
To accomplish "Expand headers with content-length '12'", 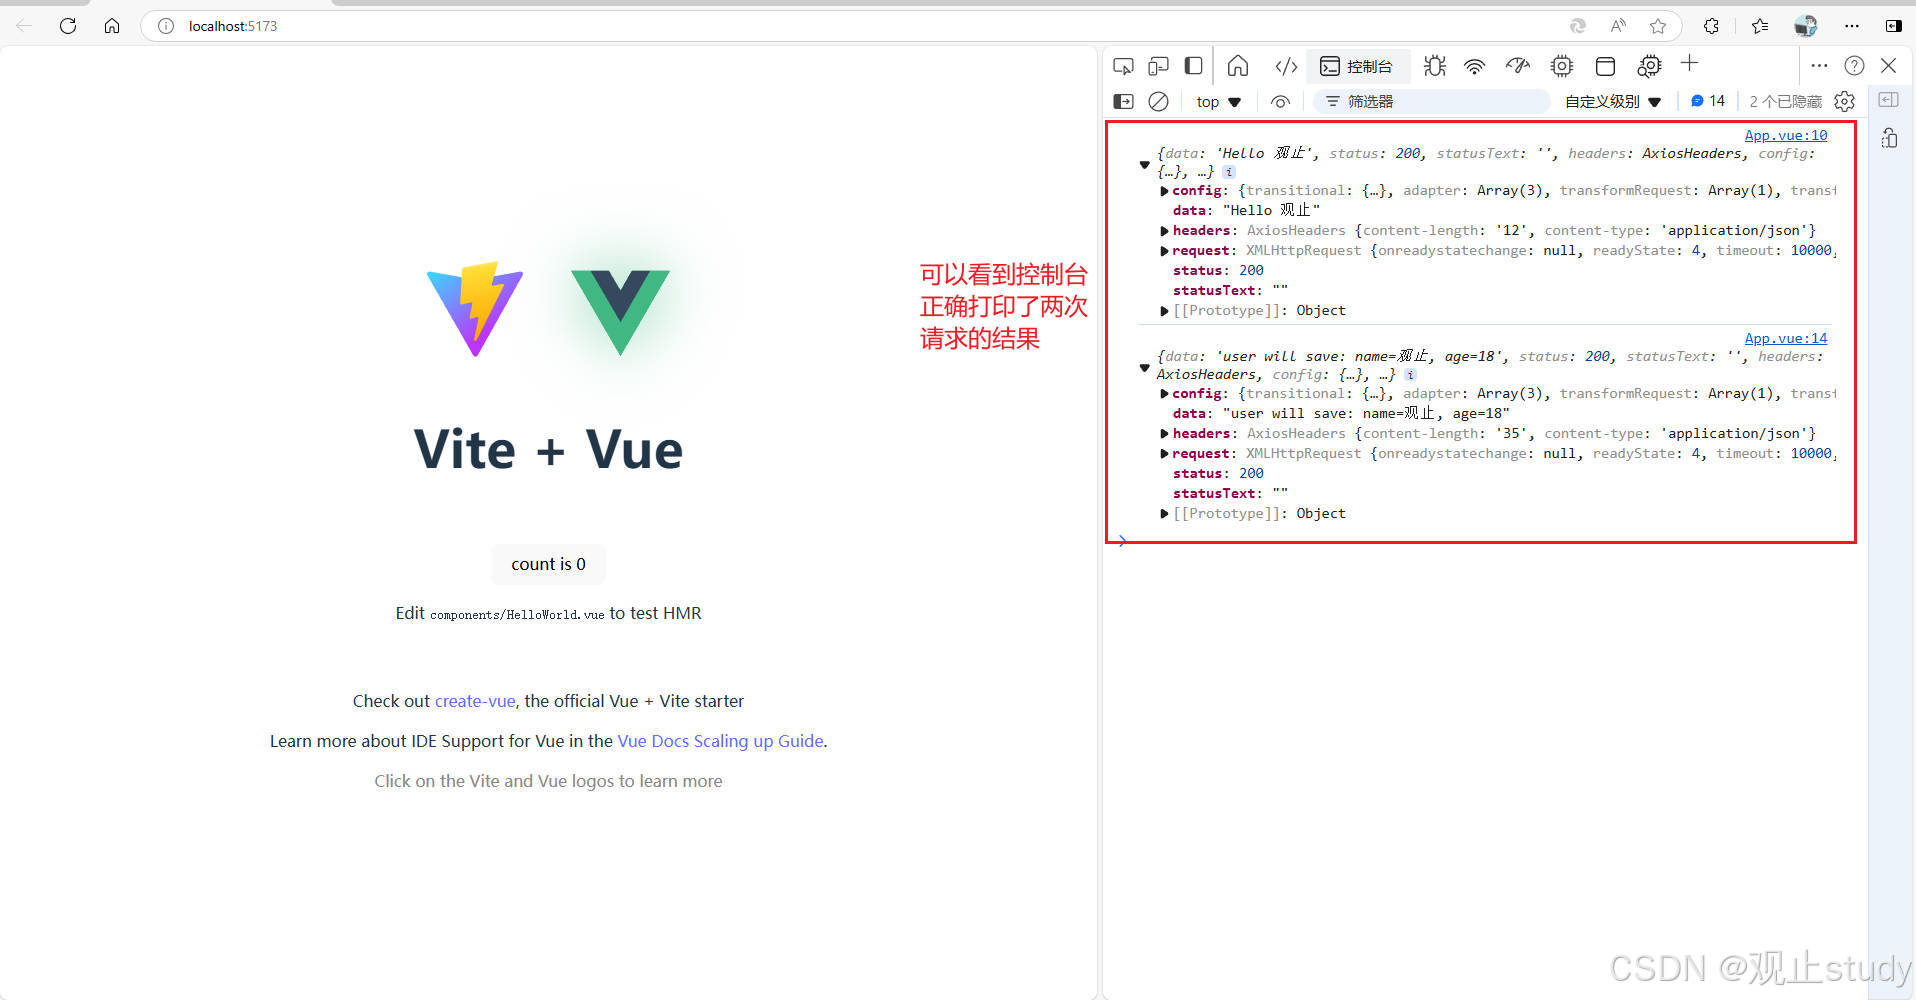I will coord(1164,231).
